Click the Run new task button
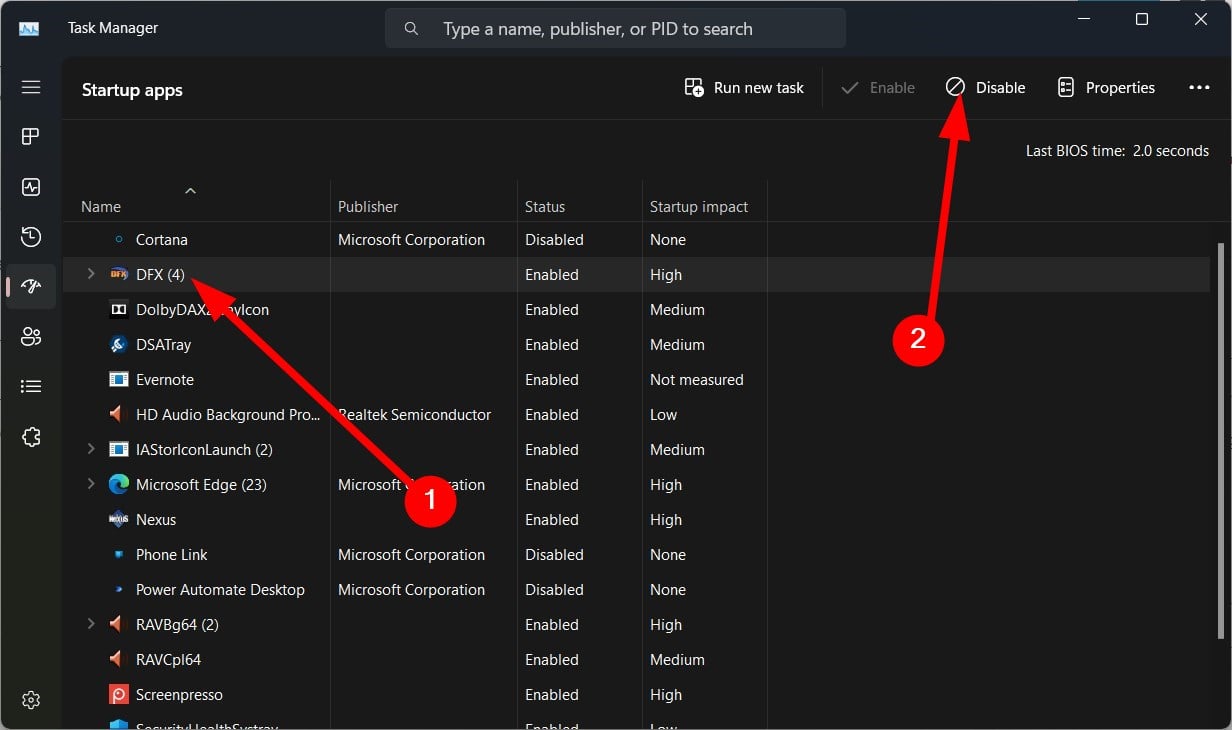1232x730 pixels. (x=744, y=88)
